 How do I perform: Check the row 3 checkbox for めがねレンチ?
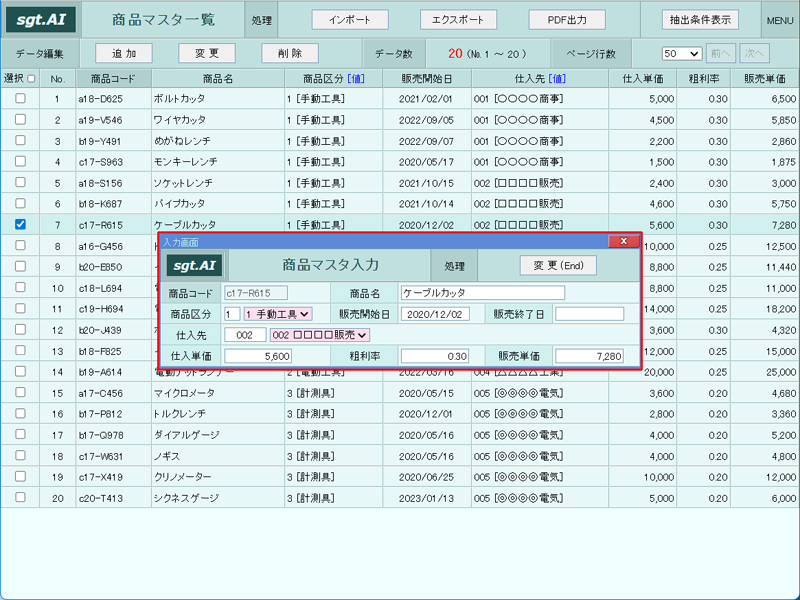[x=20, y=140]
